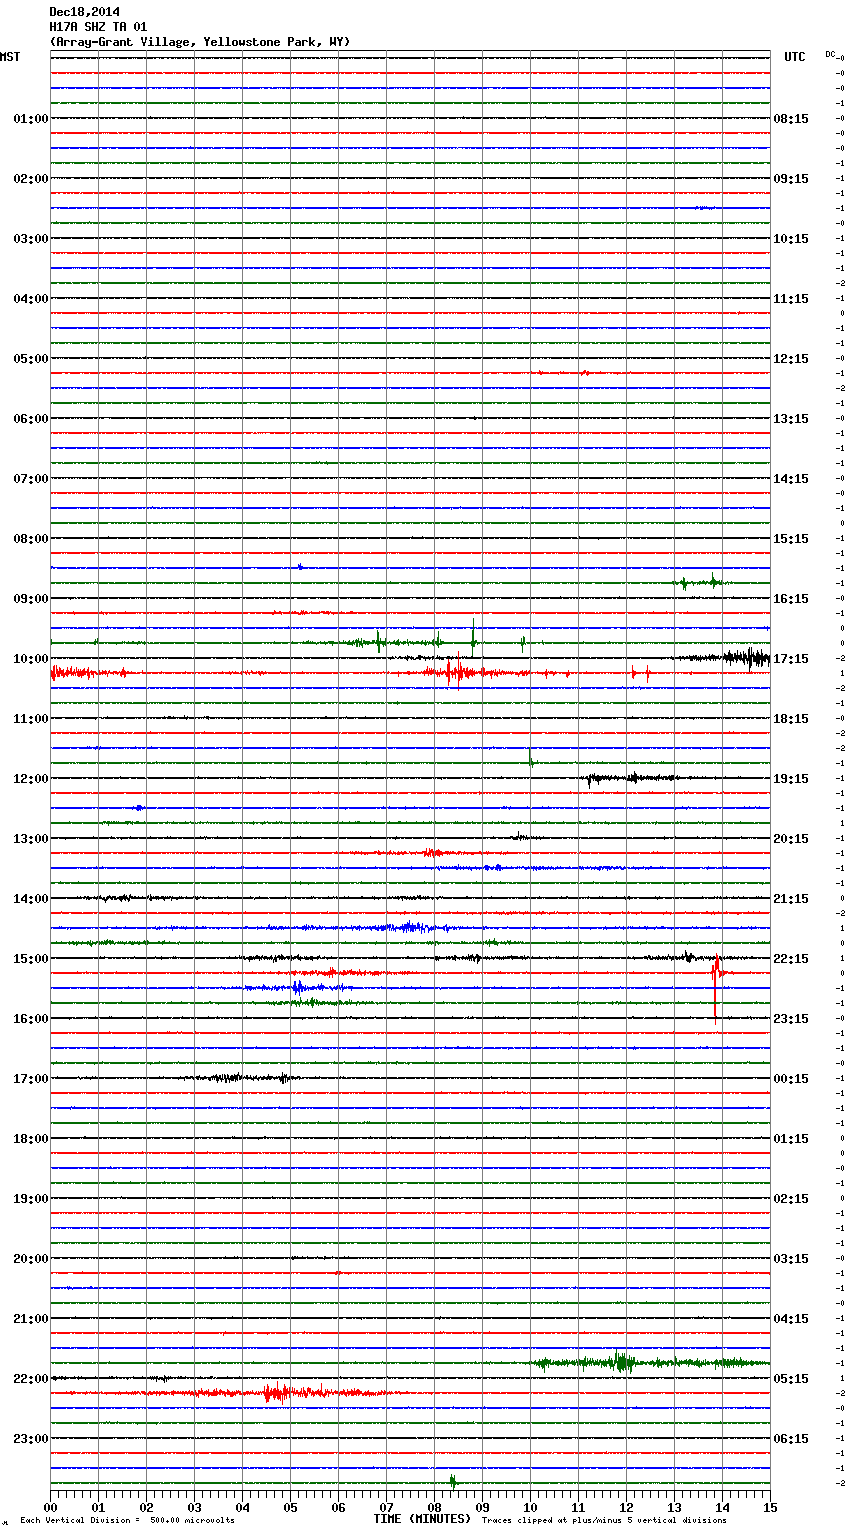Screen dimensions: 850x1534
Task: Click the 04:15 UTC row label
Action: click(791, 1319)
